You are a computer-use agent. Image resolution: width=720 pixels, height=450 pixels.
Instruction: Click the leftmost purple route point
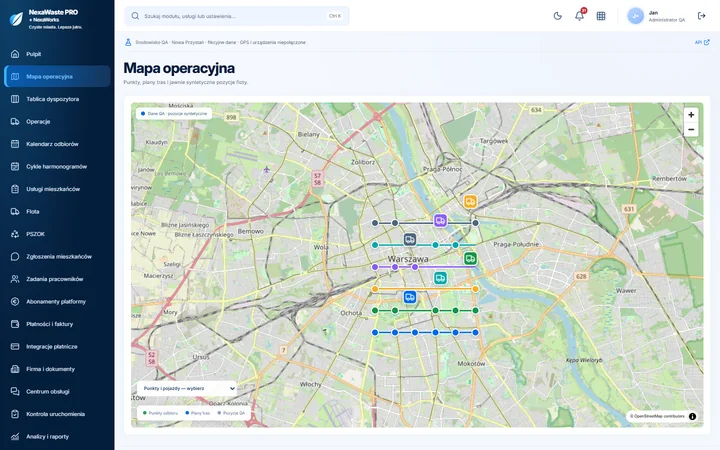point(375,267)
